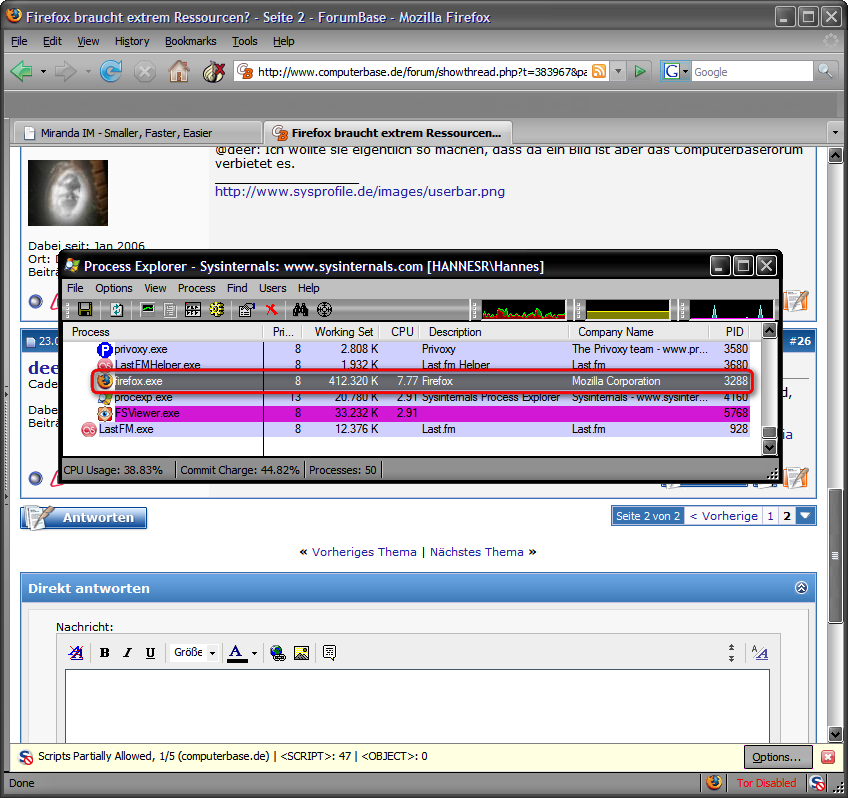Screen dimensions: 848x798
Task: Click the green Go arrow beside URL
Action: click(x=640, y=71)
